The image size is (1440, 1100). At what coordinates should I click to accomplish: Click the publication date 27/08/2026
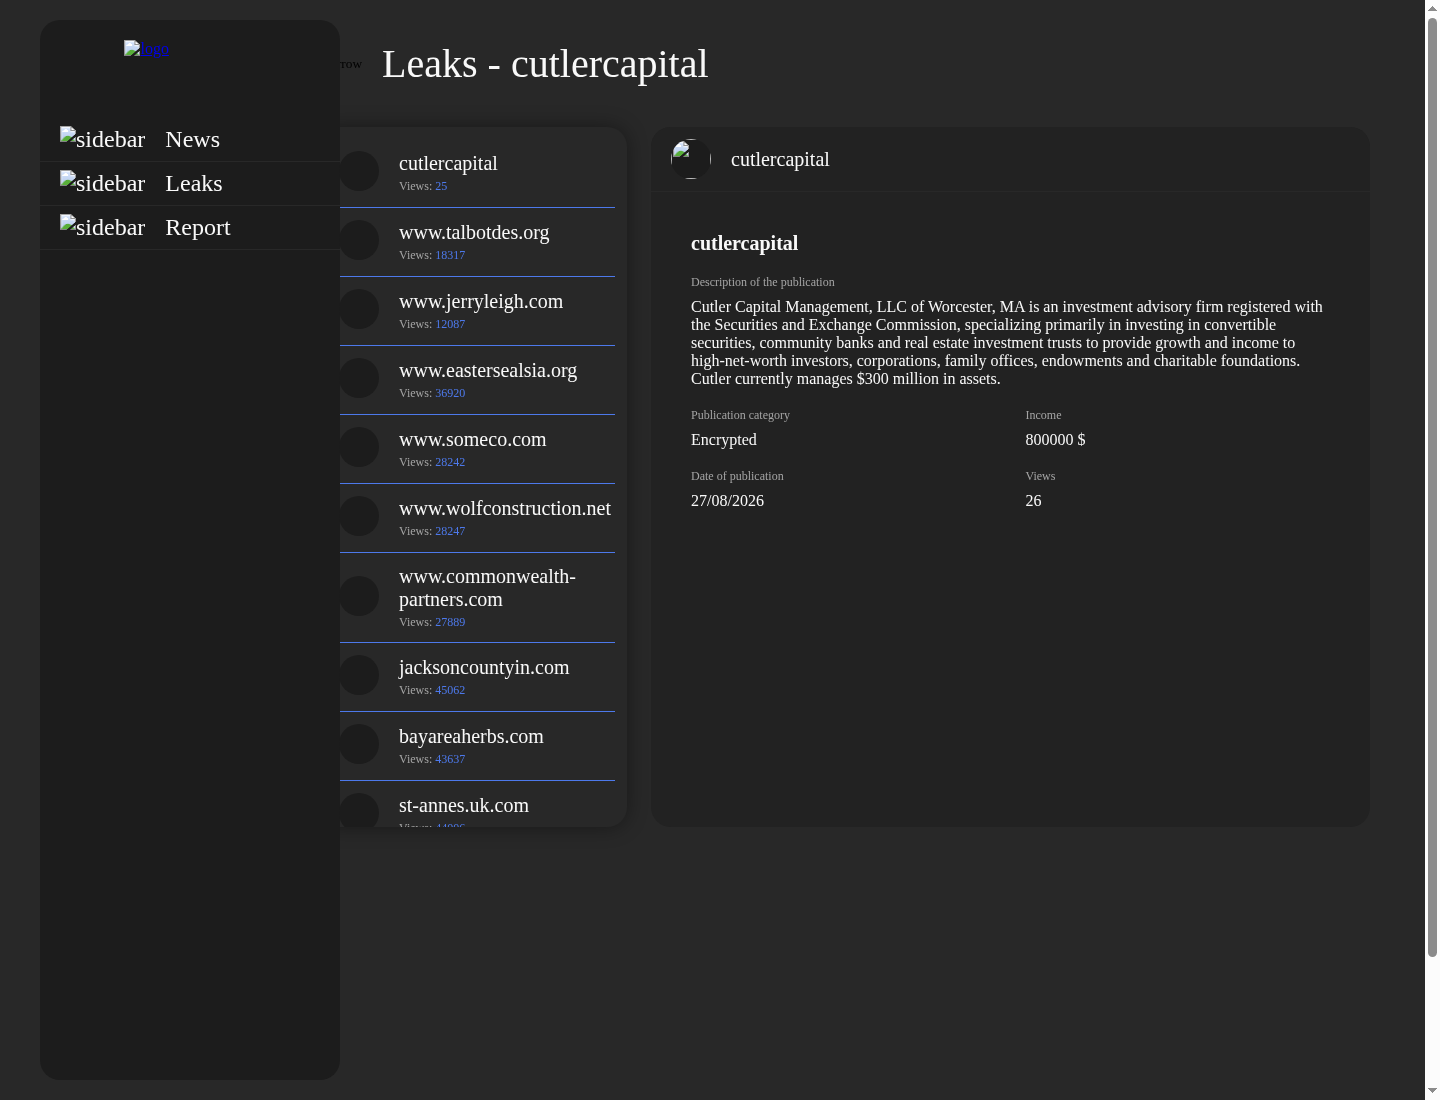tap(727, 501)
